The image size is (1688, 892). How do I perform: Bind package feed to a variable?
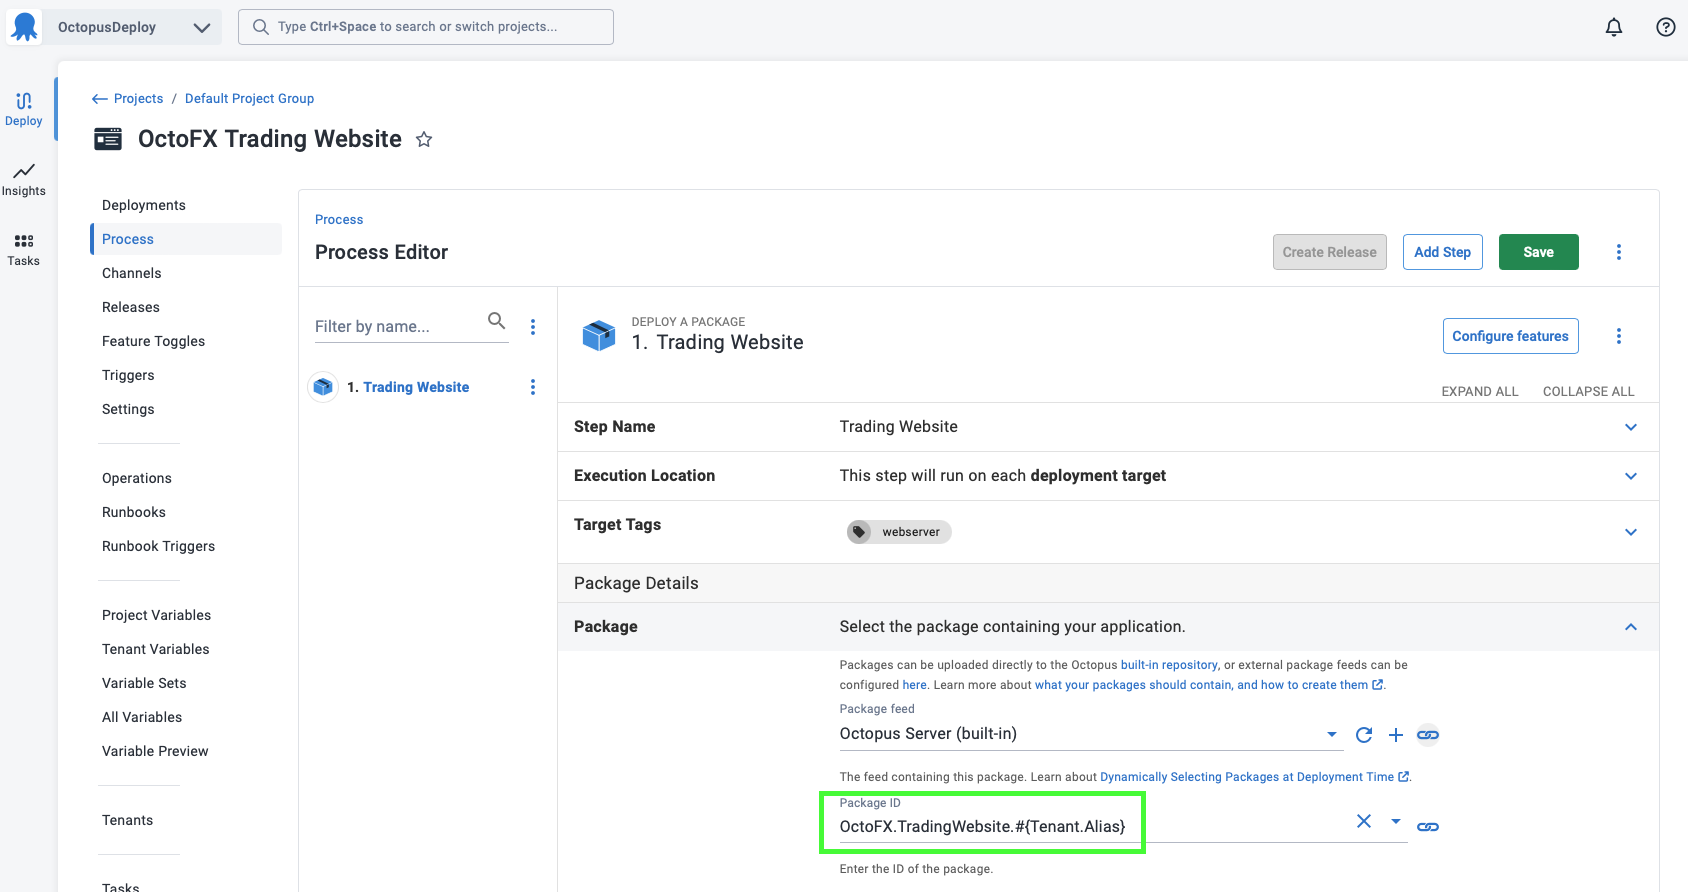tap(1428, 735)
